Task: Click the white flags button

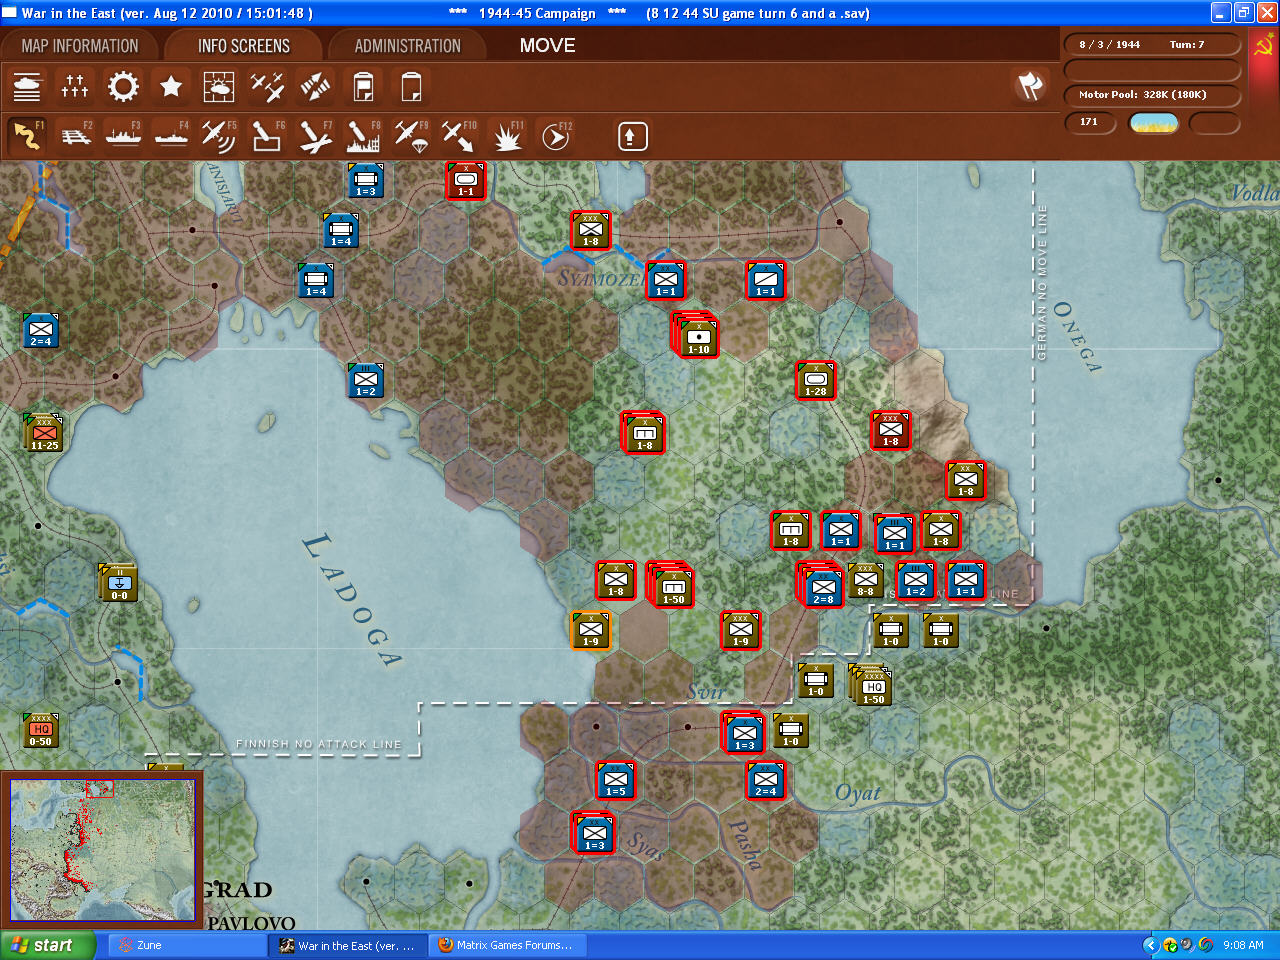Action: (1029, 86)
